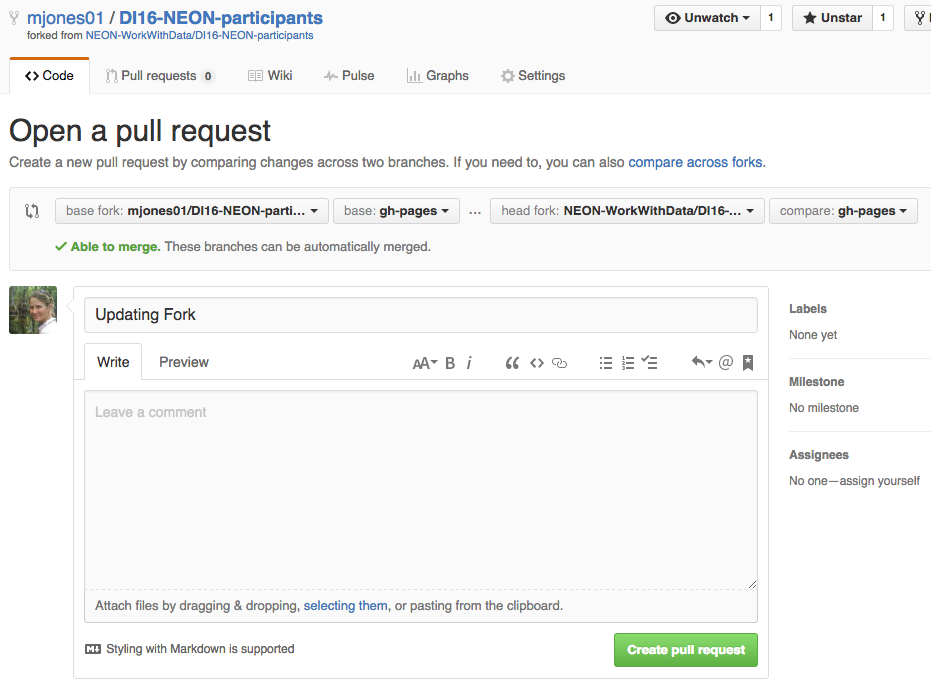Insert a quote with the quote icon
The height and width of the screenshot is (689, 931).
[x=512, y=363]
